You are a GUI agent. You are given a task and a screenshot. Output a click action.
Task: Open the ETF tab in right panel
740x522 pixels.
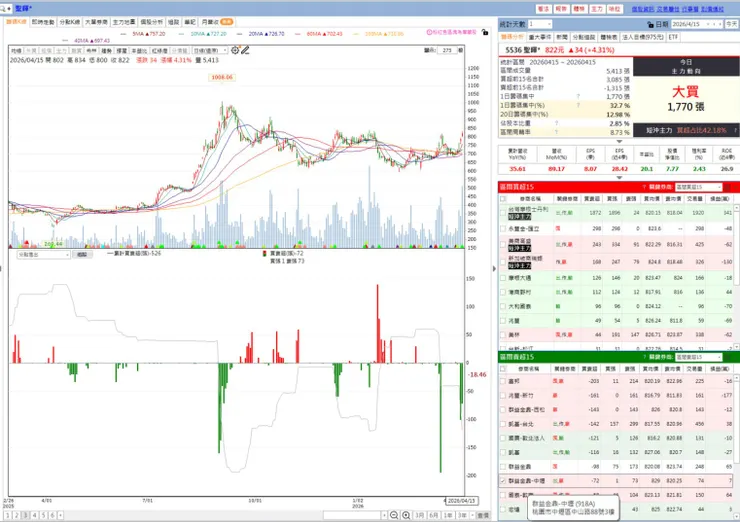tap(673, 37)
